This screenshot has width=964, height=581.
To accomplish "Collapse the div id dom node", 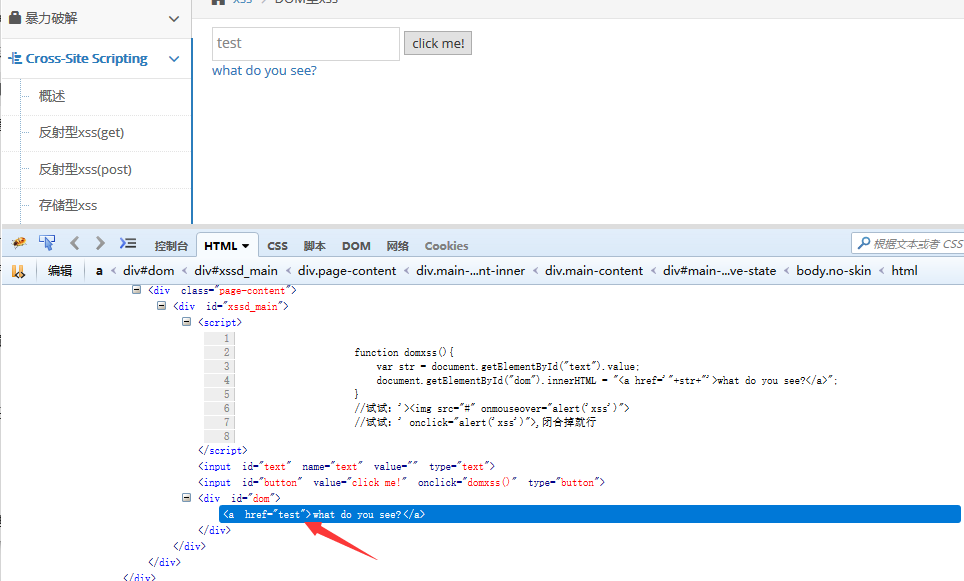I will 186,497.
